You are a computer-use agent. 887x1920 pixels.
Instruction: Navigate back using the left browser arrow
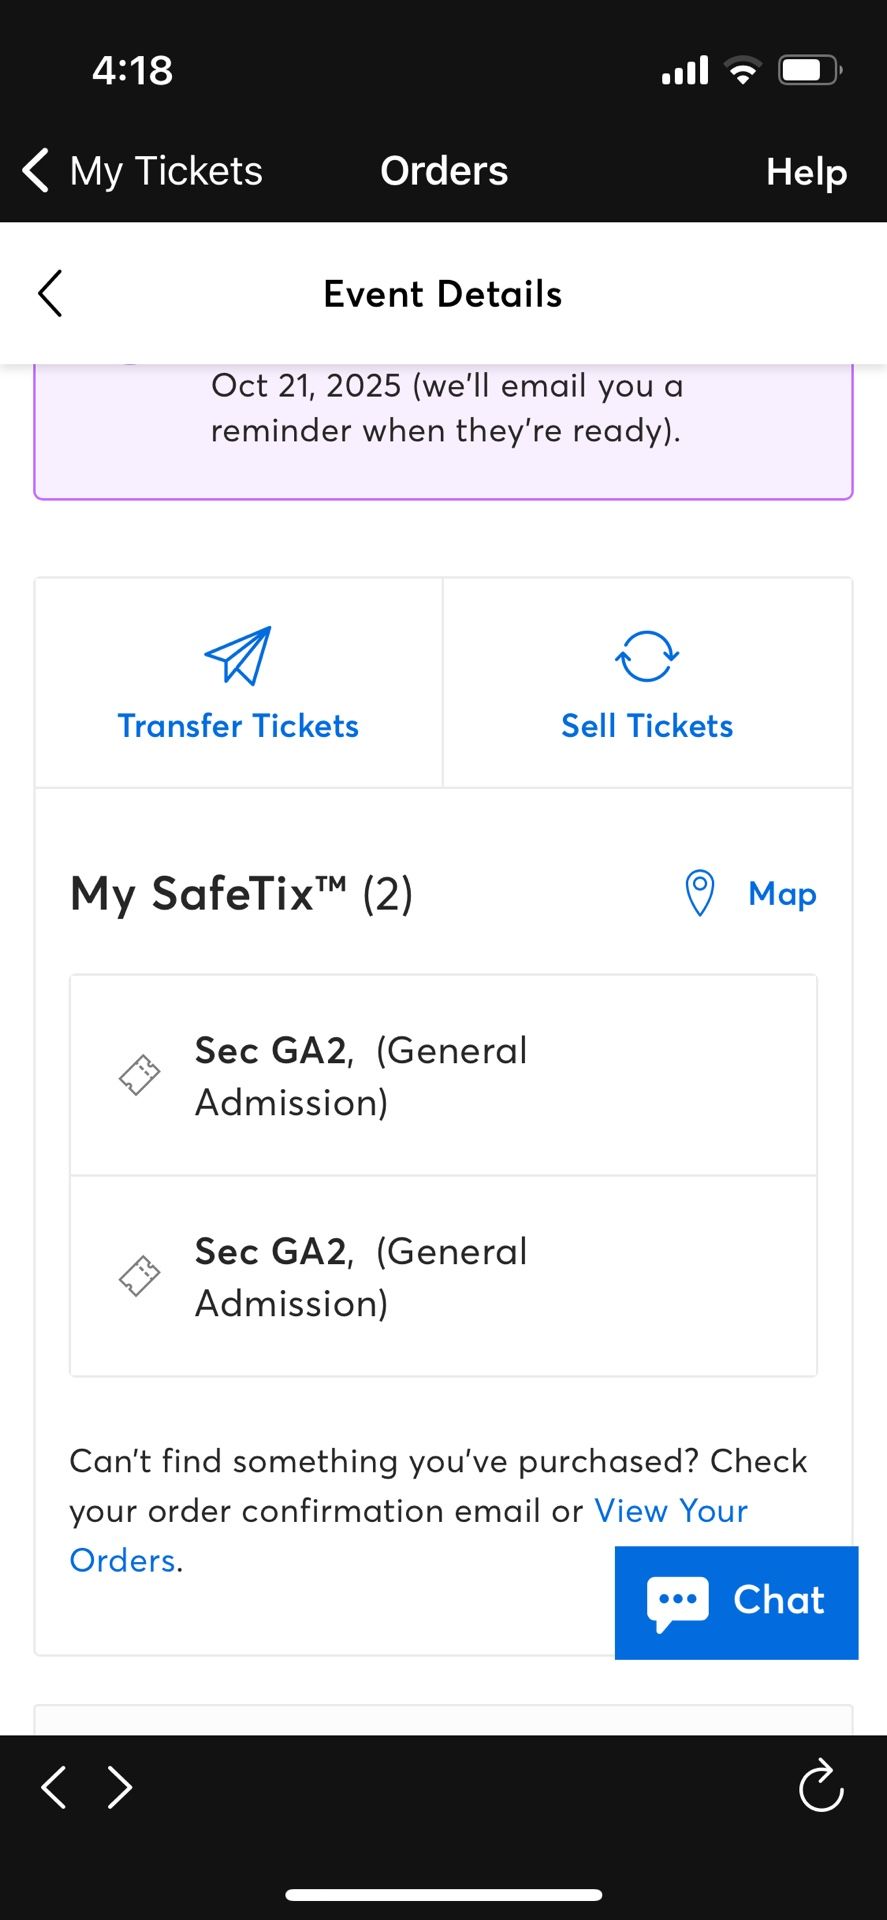click(x=52, y=1787)
